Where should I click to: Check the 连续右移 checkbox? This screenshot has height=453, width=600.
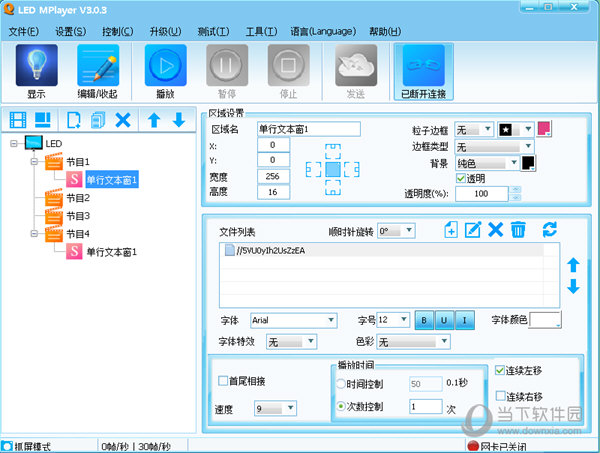click(500, 396)
